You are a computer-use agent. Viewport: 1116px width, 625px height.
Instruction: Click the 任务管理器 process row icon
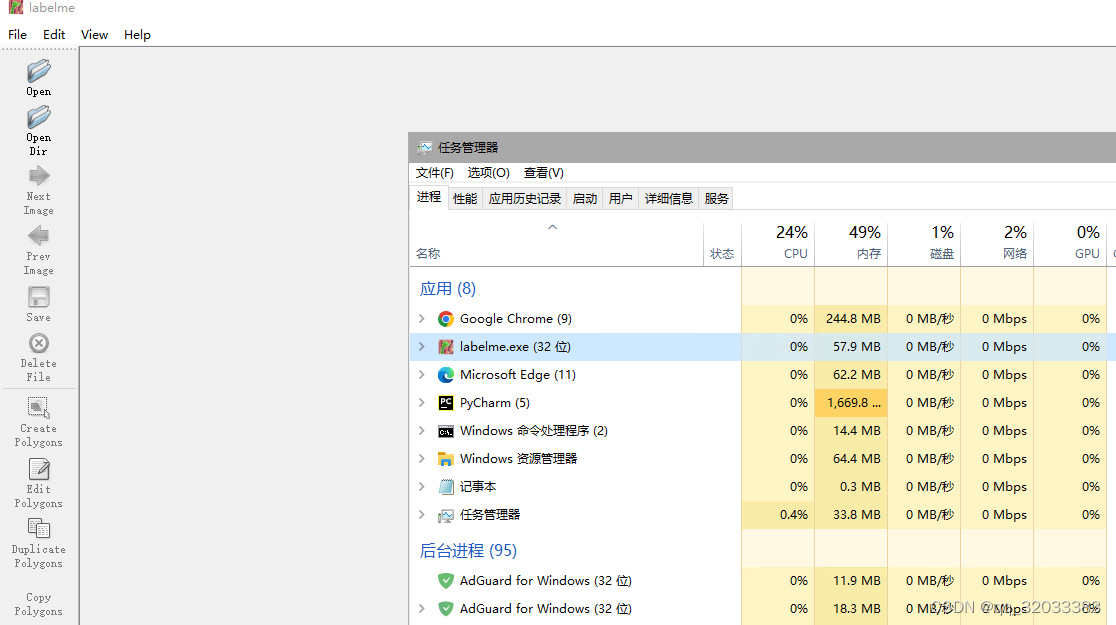(x=446, y=515)
